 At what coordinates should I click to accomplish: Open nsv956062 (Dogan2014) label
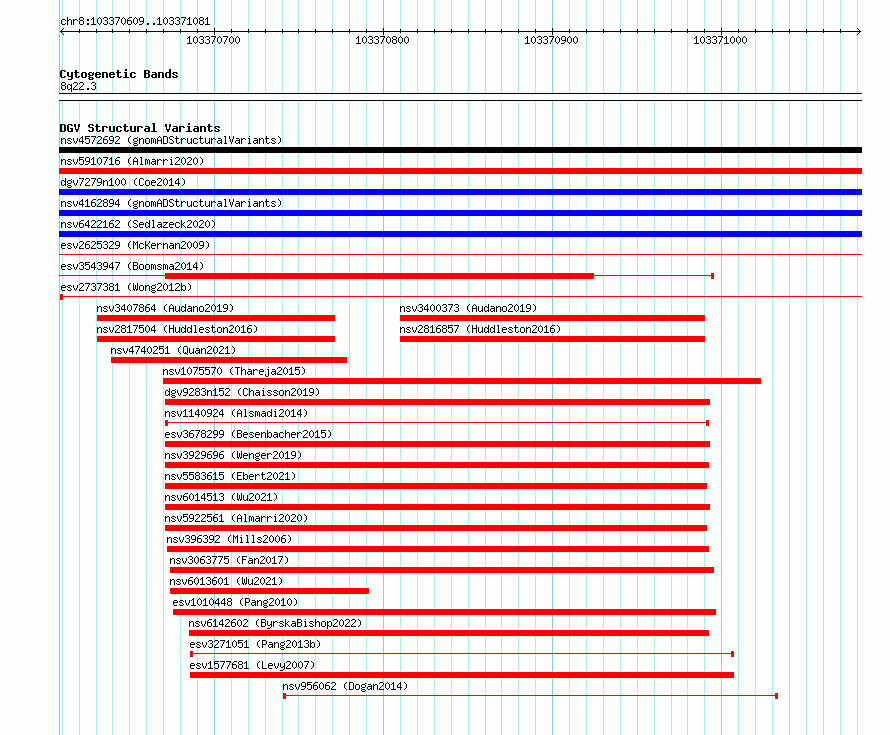[x=346, y=686]
